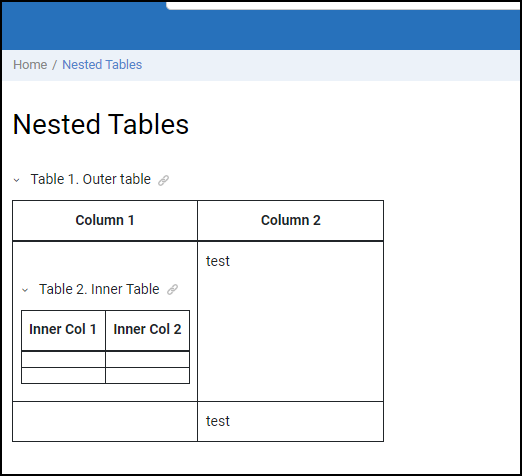Select the Column 2 header cell
The width and height of the screenshot is (522, 476).
291,220
